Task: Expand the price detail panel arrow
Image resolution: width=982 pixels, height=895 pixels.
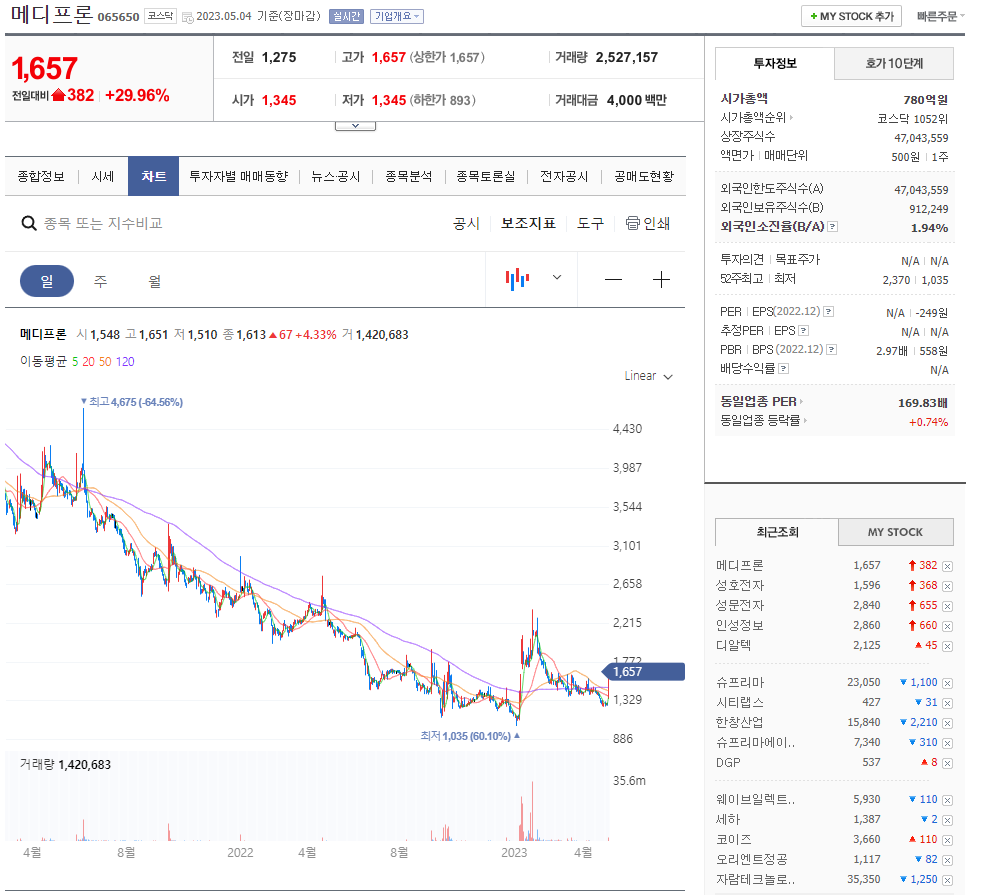Action: point(355,126)
